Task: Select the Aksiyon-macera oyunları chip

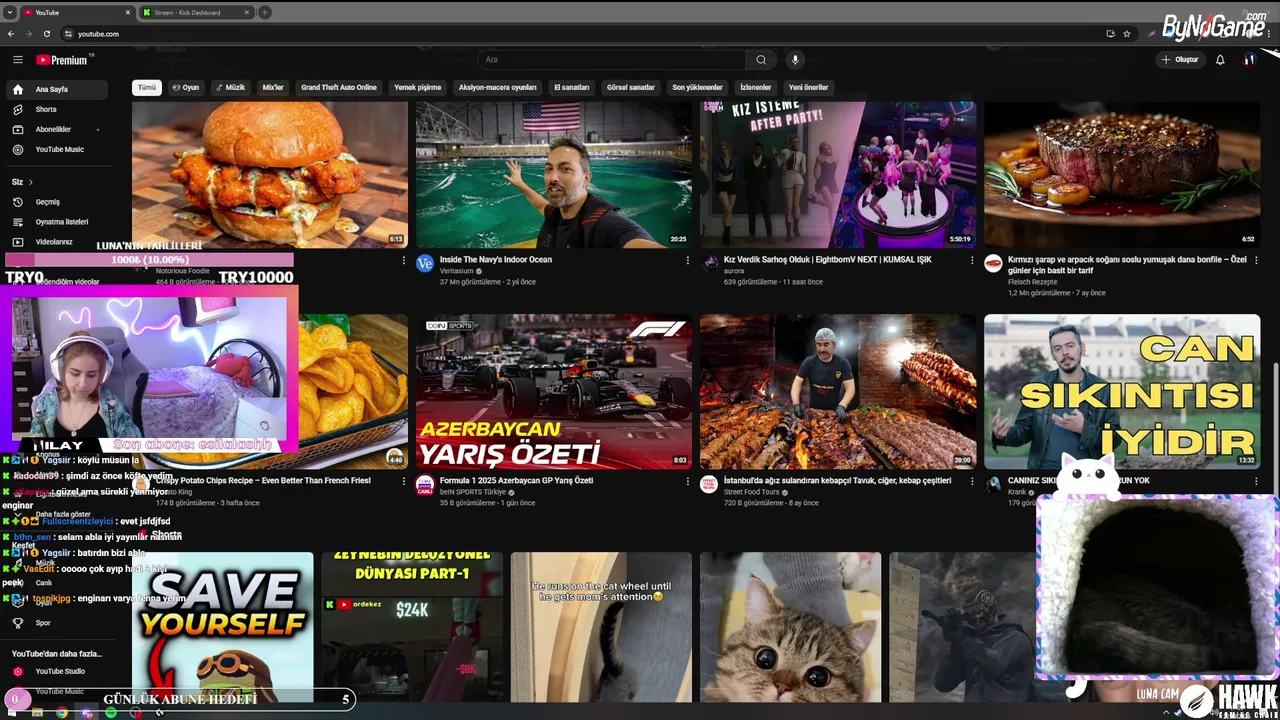Action: 498,87
